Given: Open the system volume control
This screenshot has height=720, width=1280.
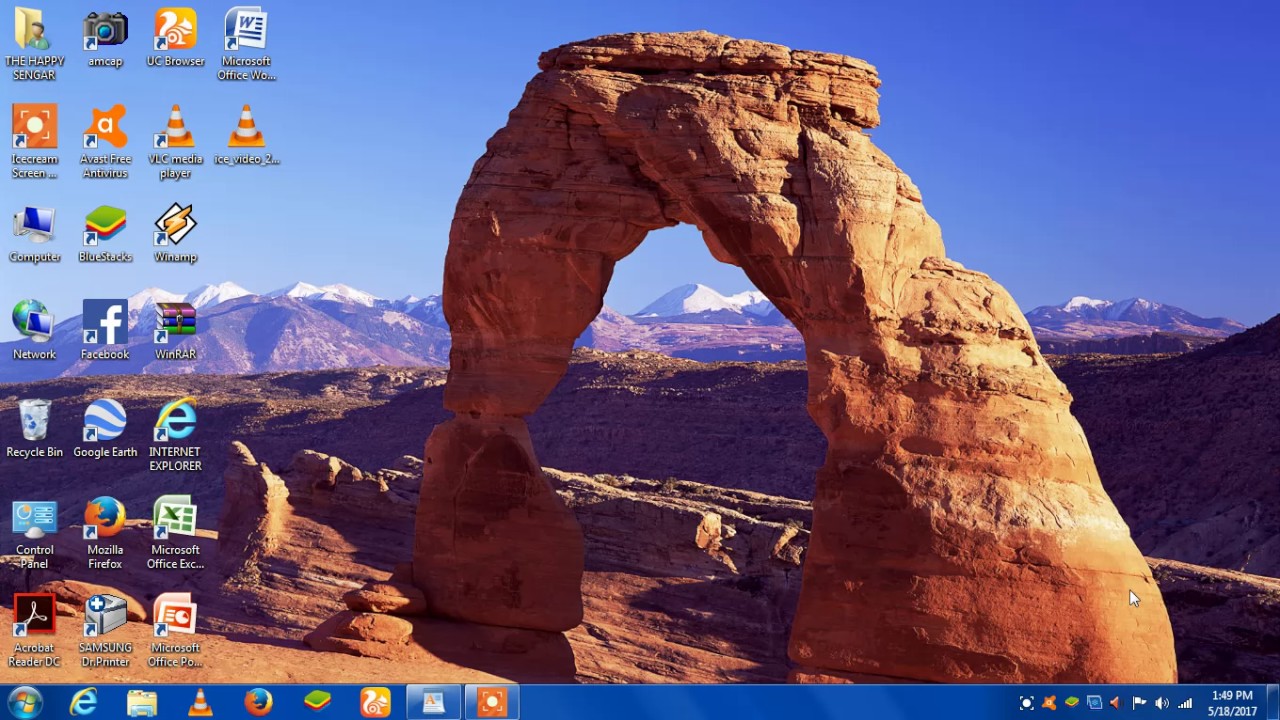Looking at the screenshot, I should pyautogui.click(x=1162, y=703).
